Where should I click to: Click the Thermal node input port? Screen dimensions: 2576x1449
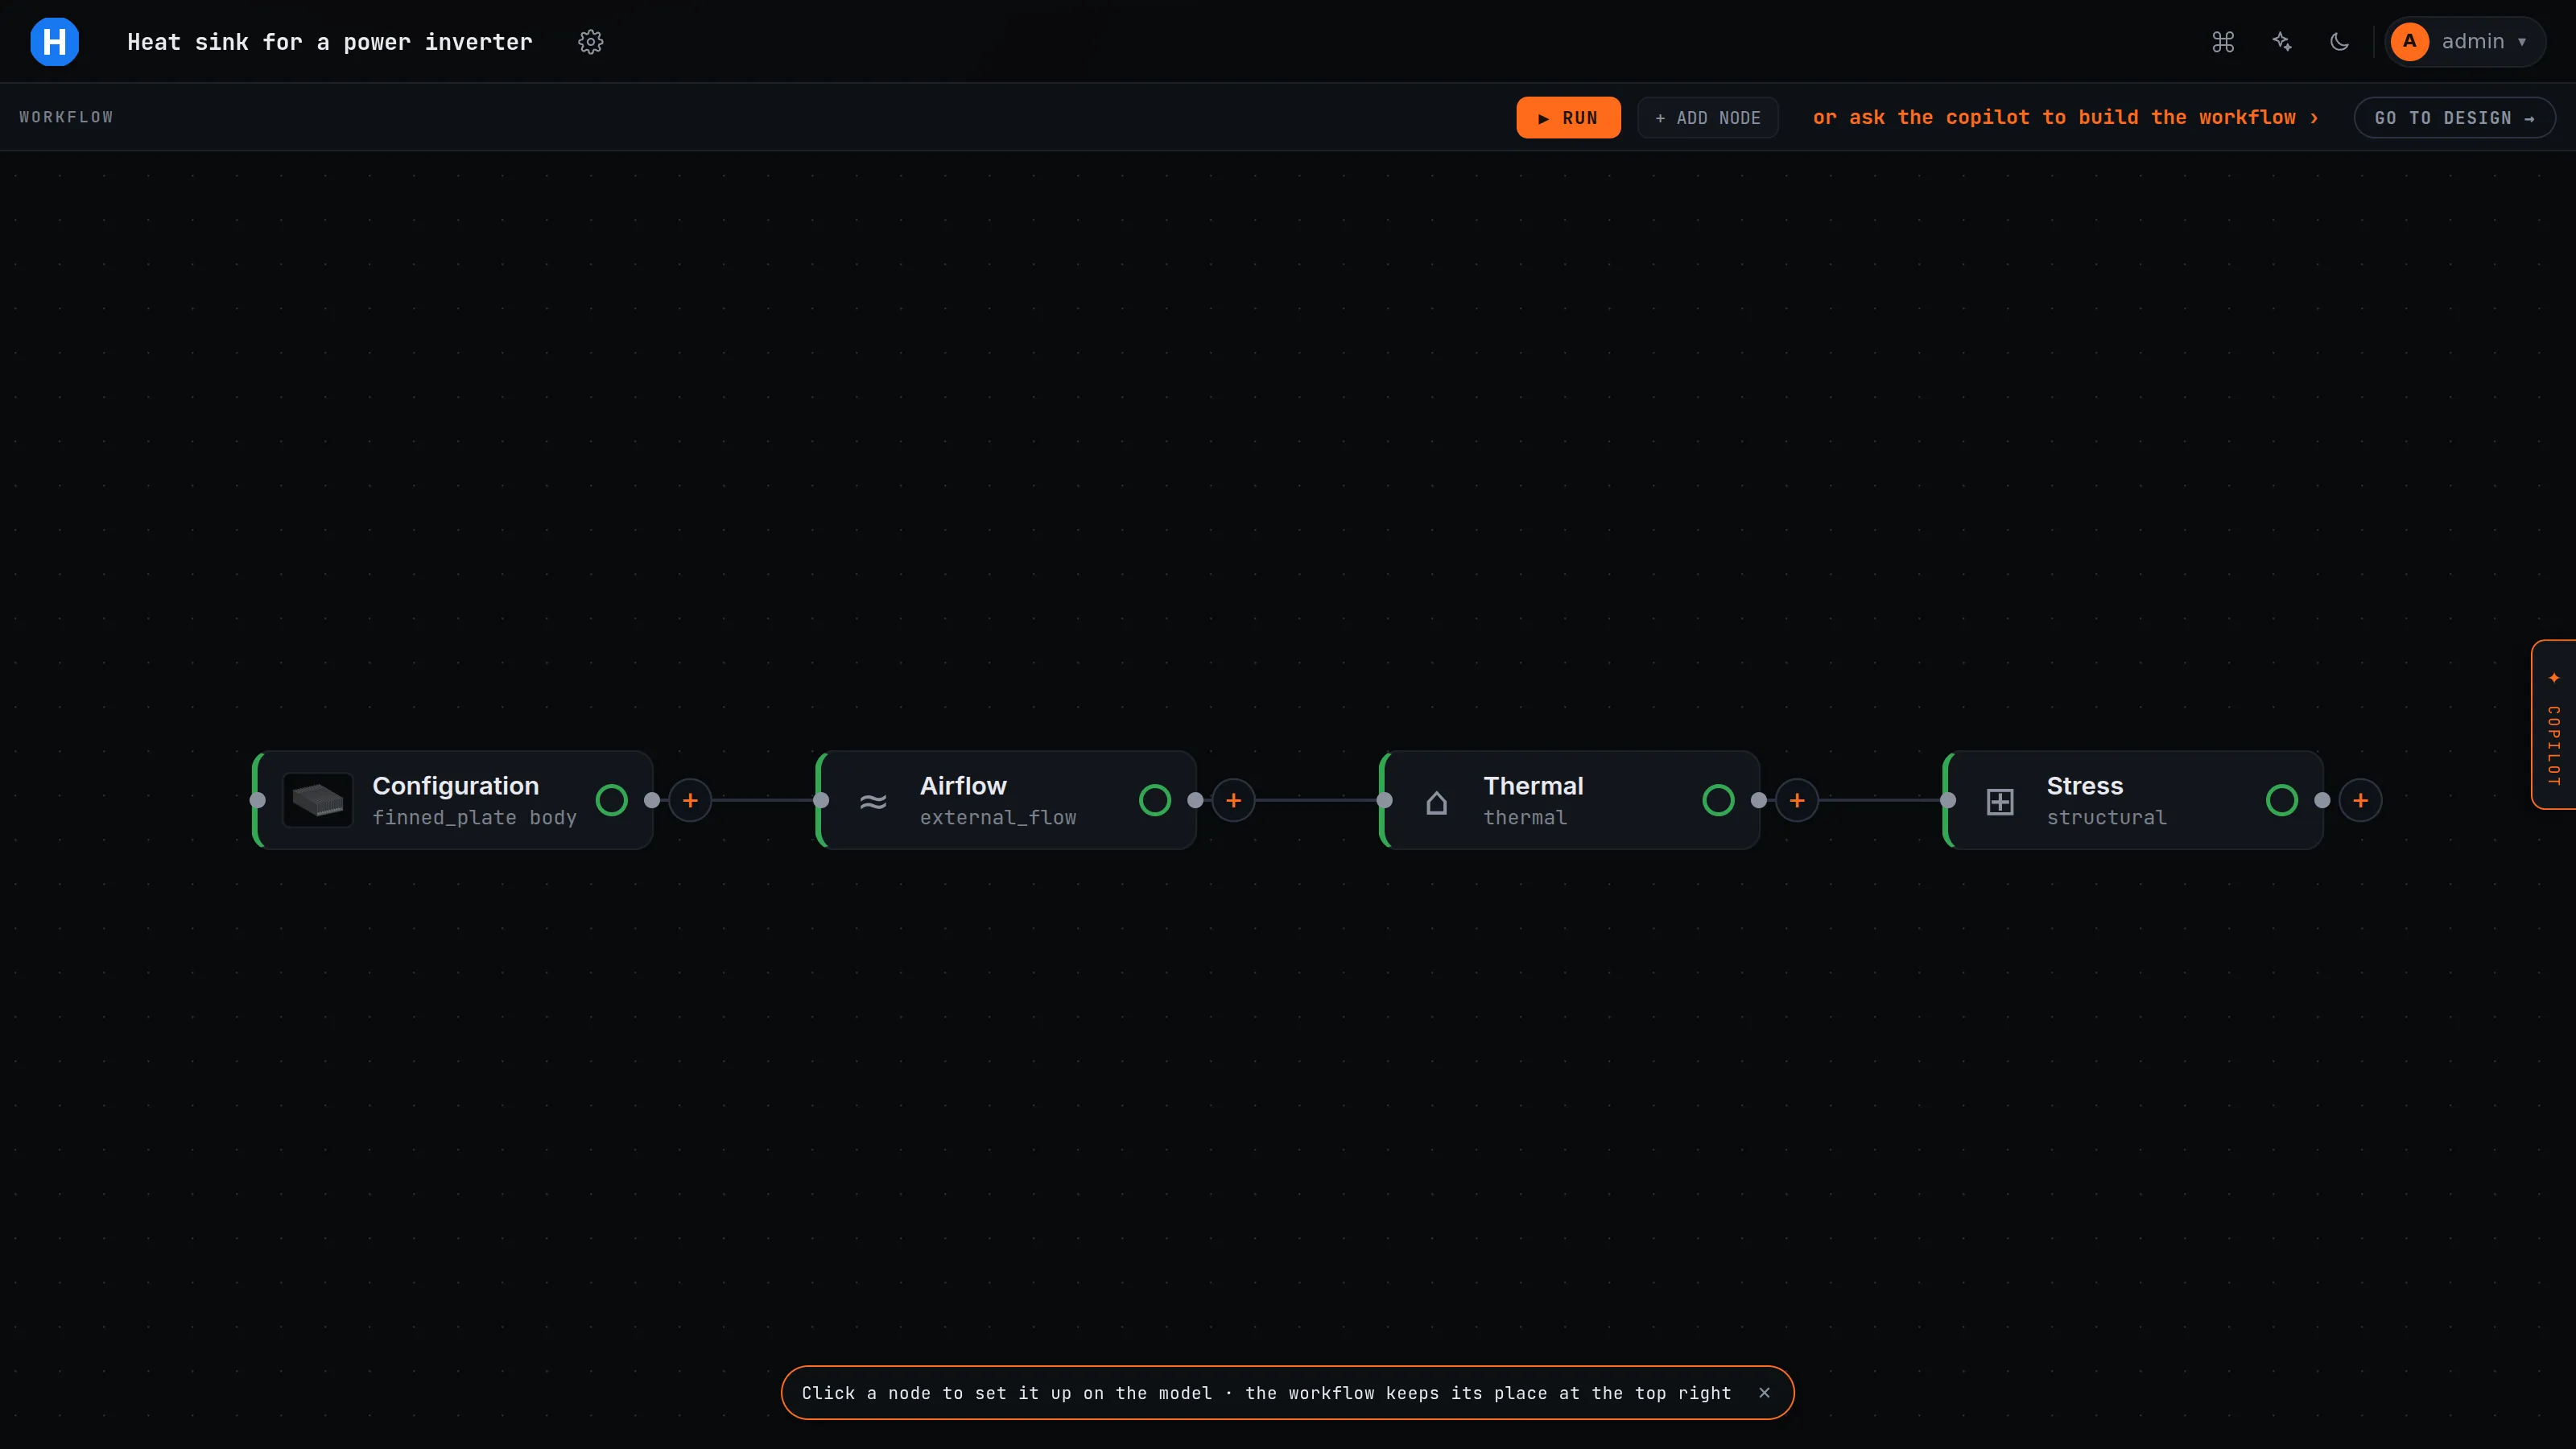point(1385,800)
